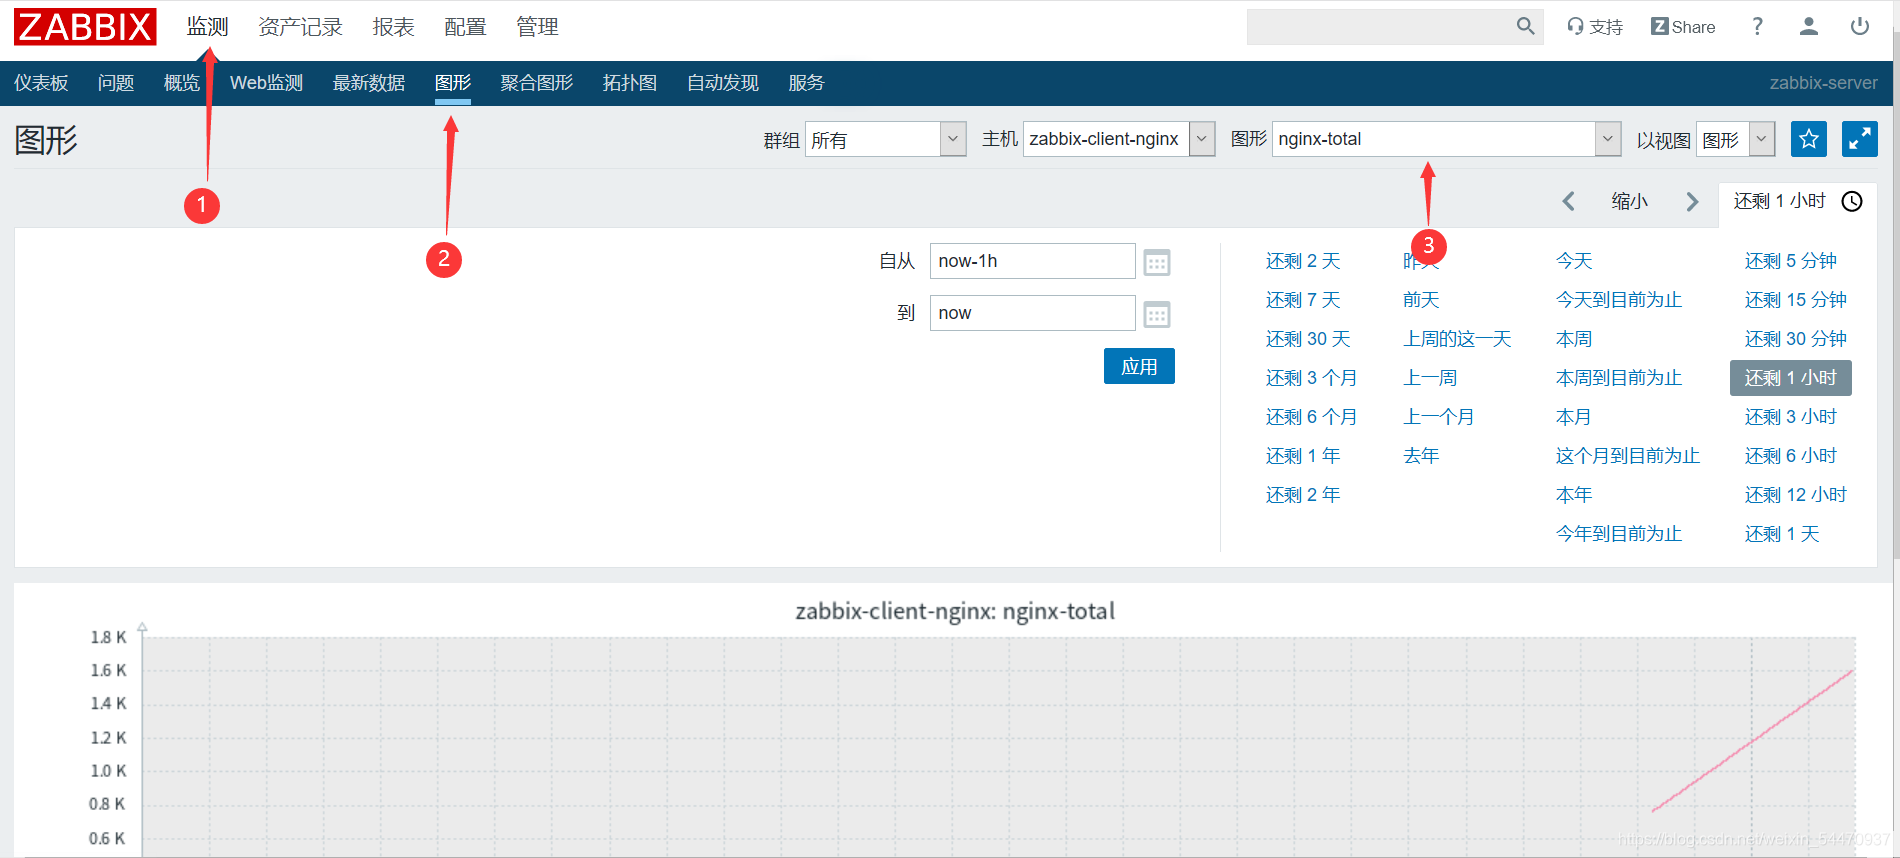Click Zoom out (缩小) button
The height and width of the screenshot is (858, 1900).
1630,201
